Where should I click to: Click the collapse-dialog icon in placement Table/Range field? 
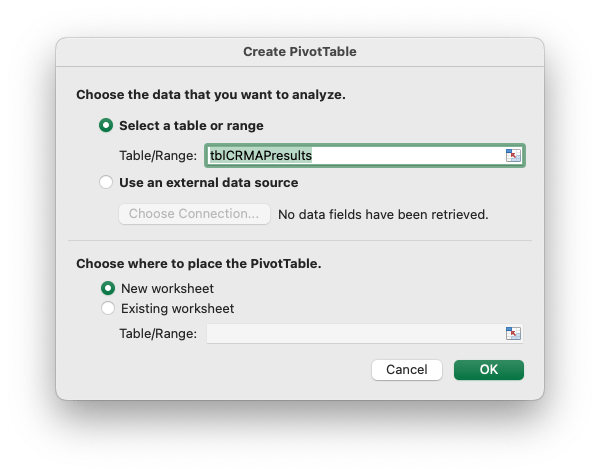513,334
